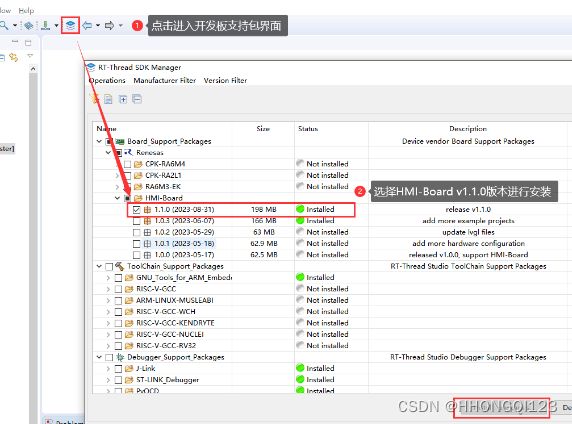Viewport: 572px width, 424px height.
Task: Check the Debugger_Support_Packages checkbox
Action: (109, 357)
